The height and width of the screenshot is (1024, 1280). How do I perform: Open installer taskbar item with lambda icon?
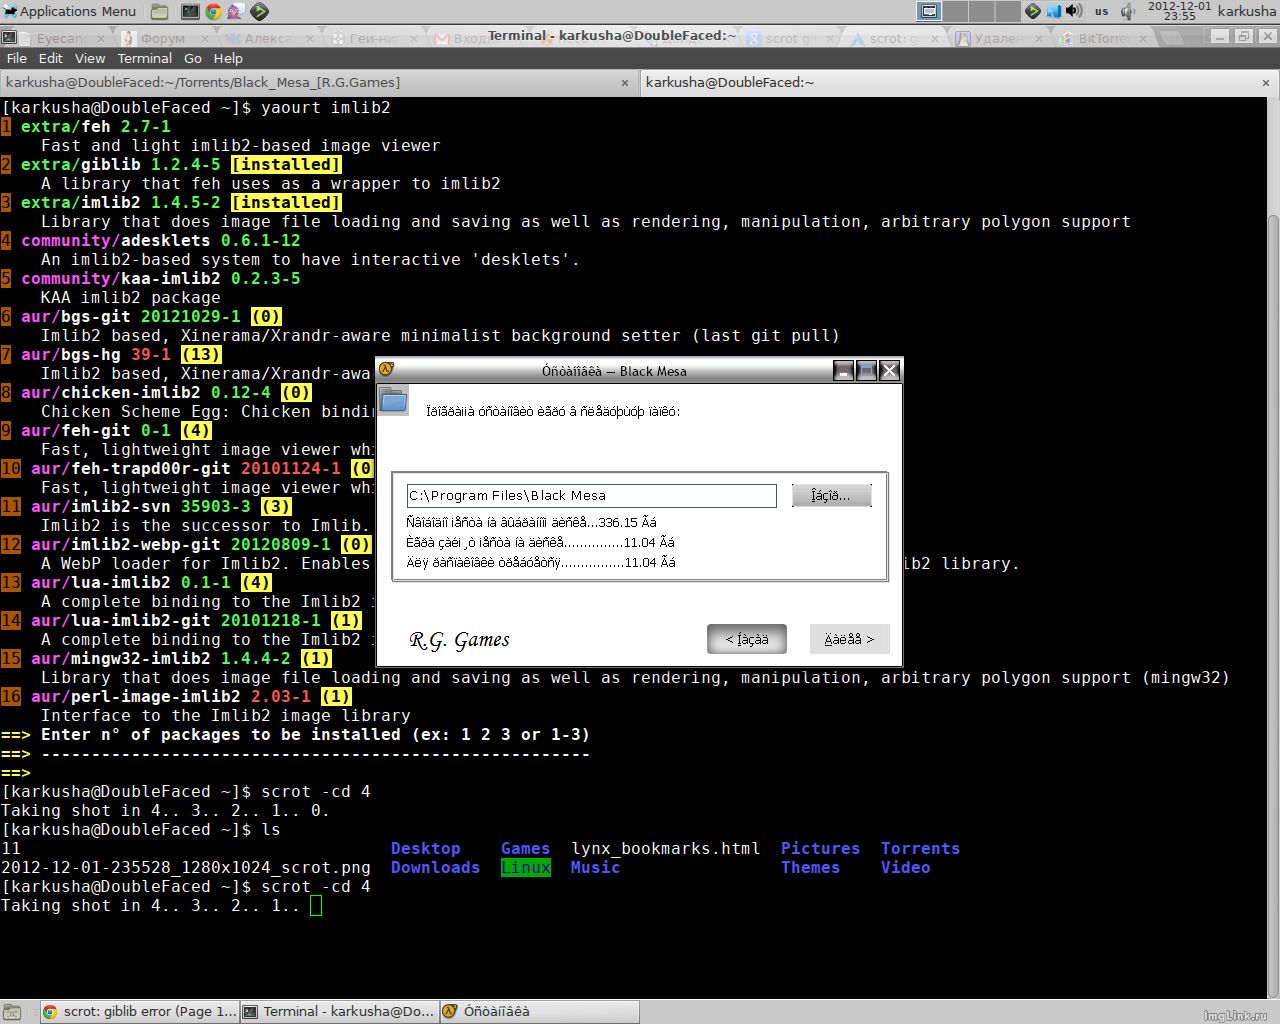(540, 1011)
